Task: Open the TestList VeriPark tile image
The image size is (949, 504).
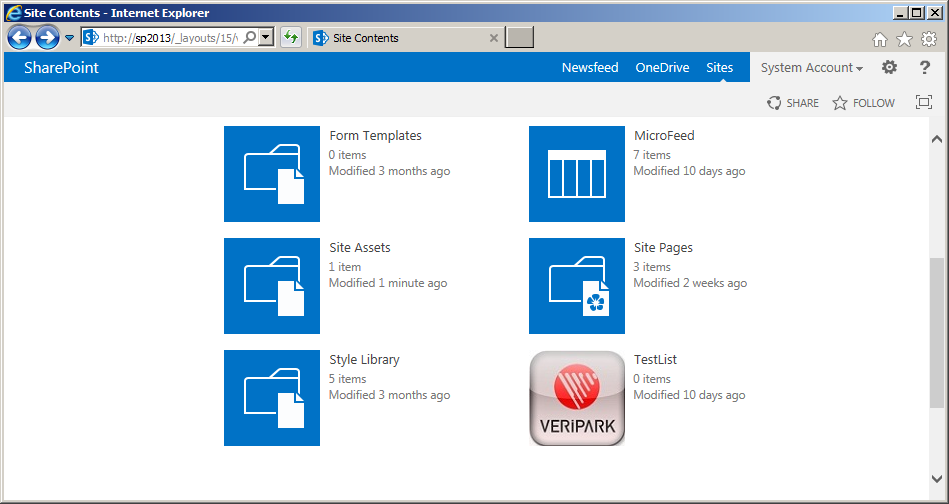Action: point(577,398)
